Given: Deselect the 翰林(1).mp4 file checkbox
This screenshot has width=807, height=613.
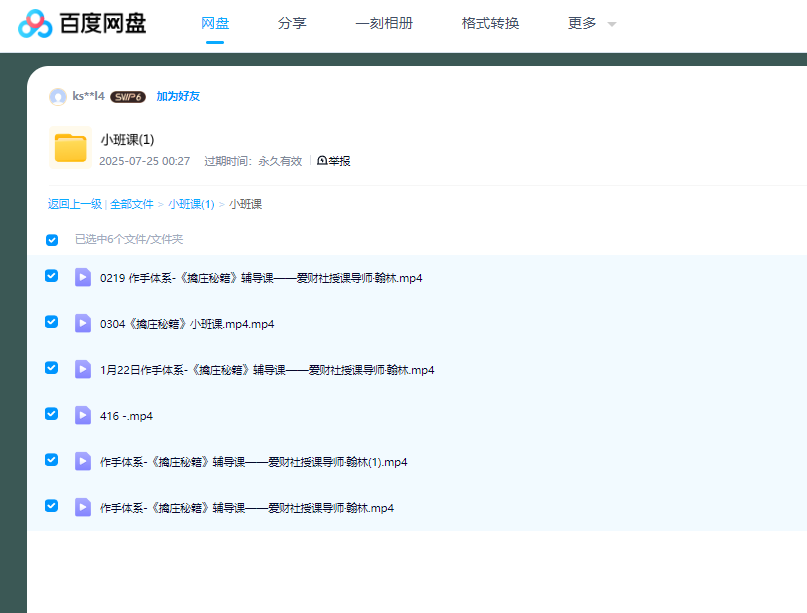Looking at the screenshot, I should point(52,460).
